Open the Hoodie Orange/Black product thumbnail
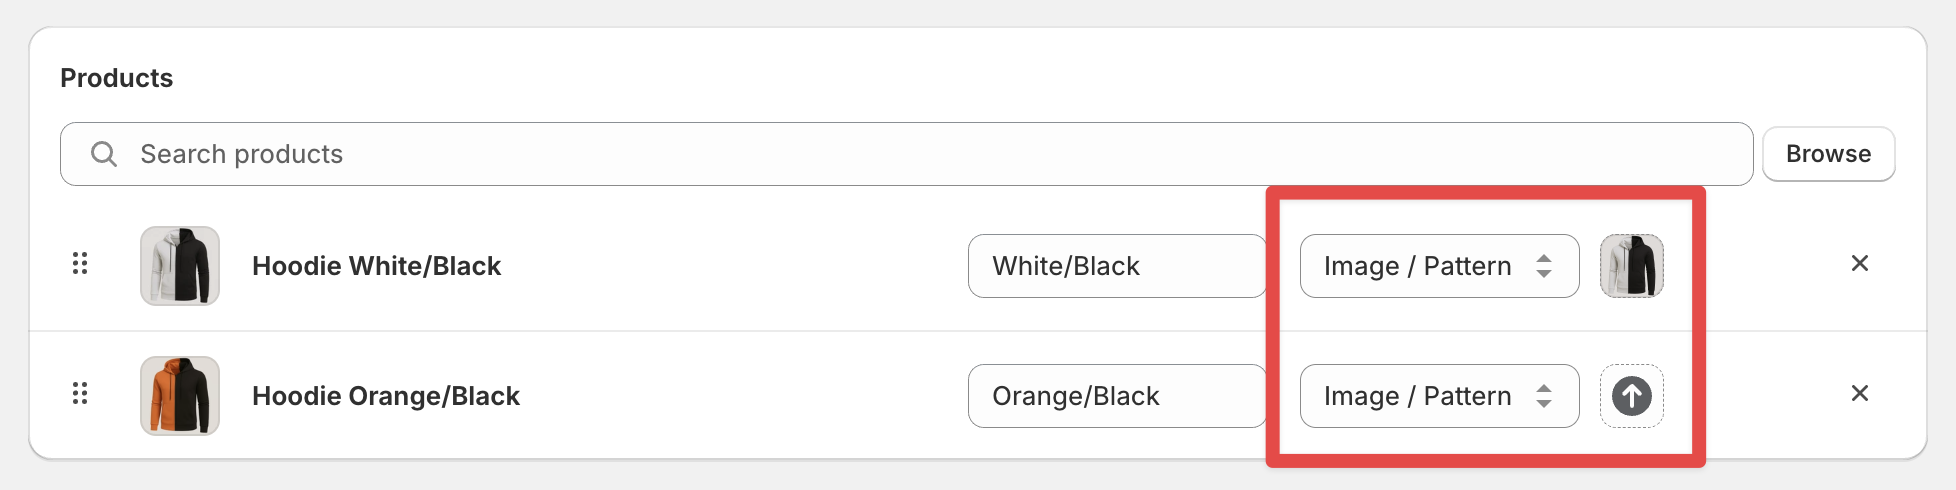The image size is (1956, 490). pyautogui.click(x=180, y=396)
